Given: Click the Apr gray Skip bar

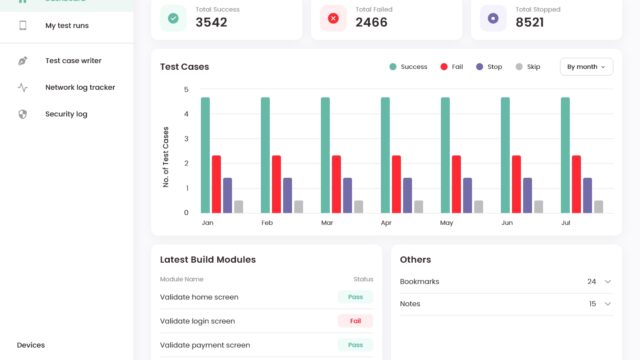Looking at the screenshot, I should point(418,207).
